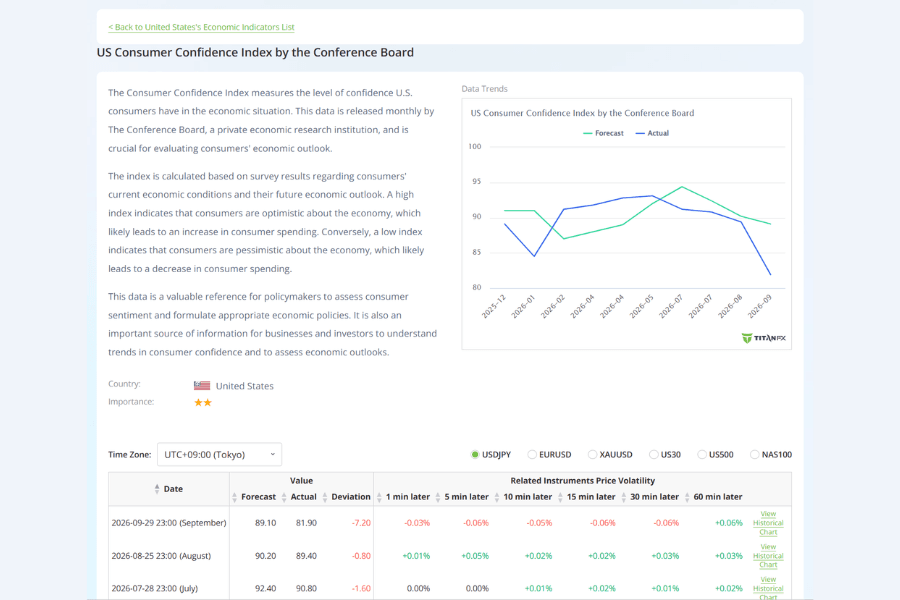The image size is (900, 600).
Task: Click September's 1 min later value -0.03%
Action: pyautogui.click(x=417, y=523)
